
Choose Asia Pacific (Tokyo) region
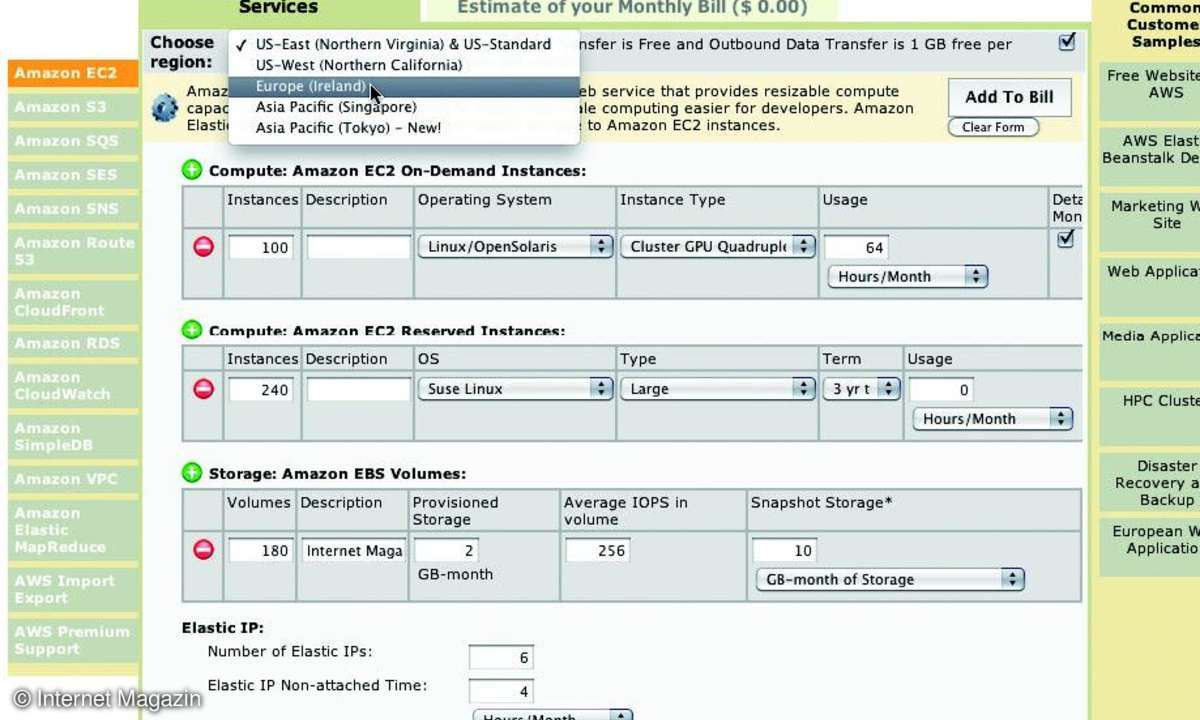(x=404, y=128)
